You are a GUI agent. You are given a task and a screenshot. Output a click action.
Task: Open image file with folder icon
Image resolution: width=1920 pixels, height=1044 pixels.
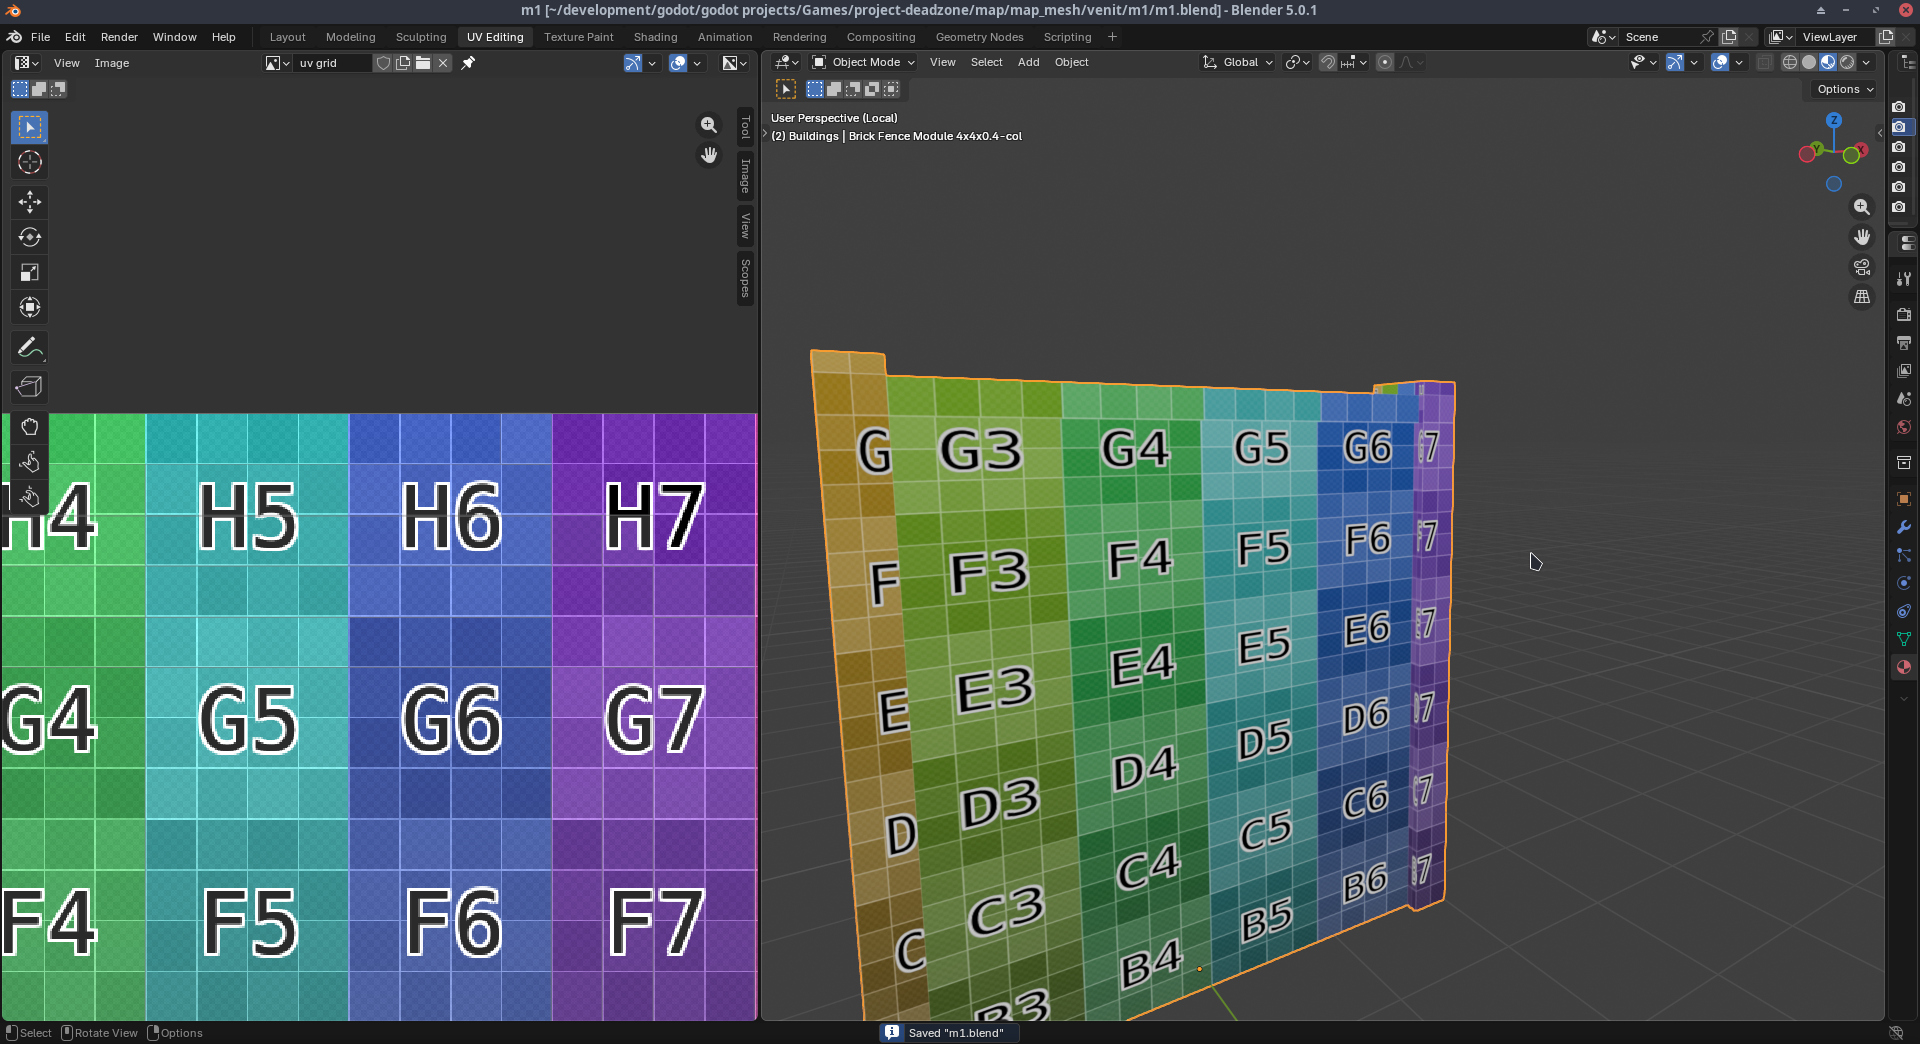click(423, 63)
